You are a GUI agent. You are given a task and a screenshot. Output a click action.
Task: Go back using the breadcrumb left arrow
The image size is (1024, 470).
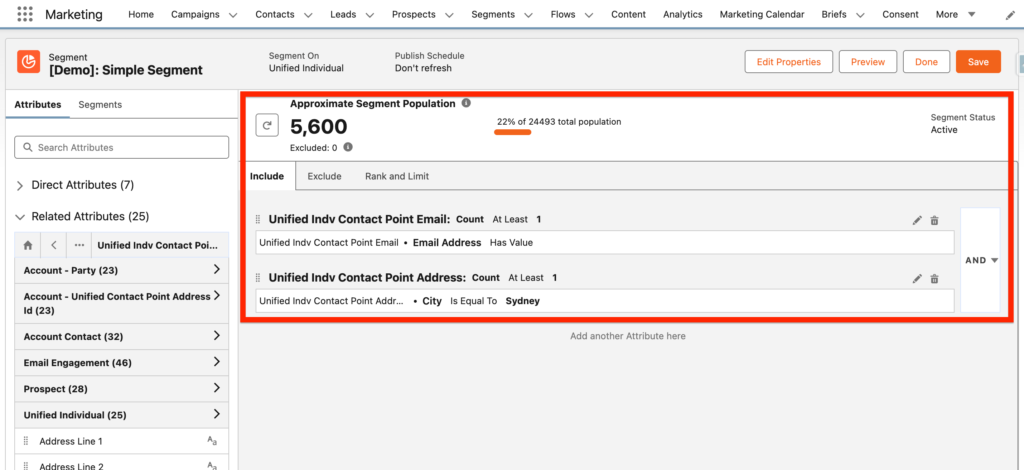coord(54,245)
